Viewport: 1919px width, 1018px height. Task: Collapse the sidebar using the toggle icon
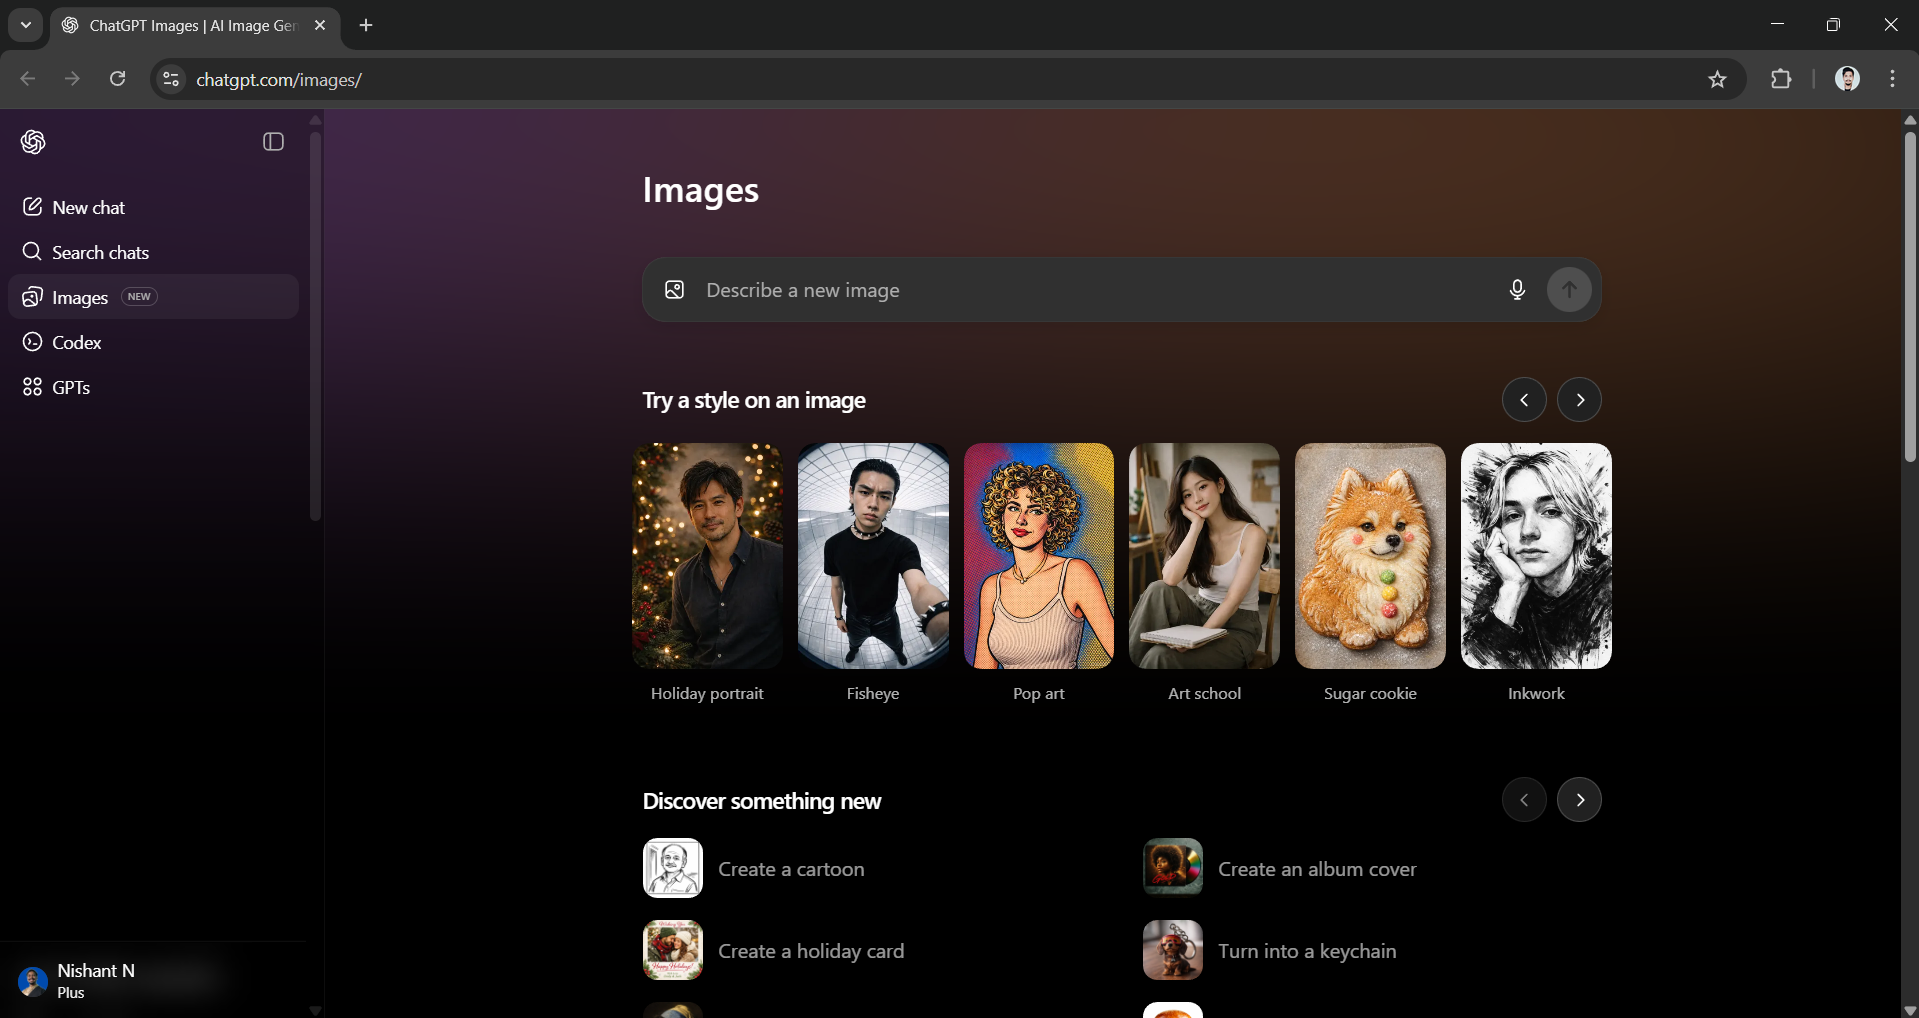[x=271, y=142]
